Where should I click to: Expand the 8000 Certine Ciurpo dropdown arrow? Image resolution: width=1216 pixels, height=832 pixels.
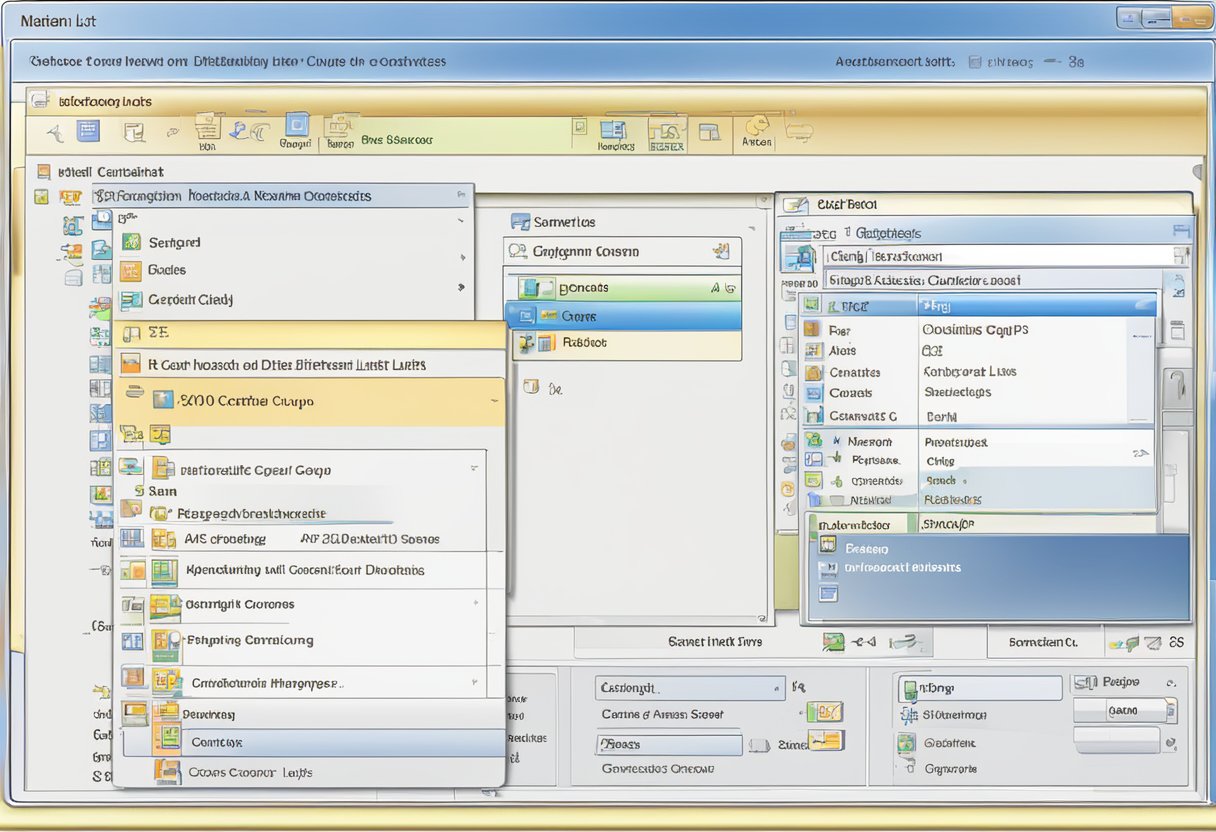tap(493, 401)
